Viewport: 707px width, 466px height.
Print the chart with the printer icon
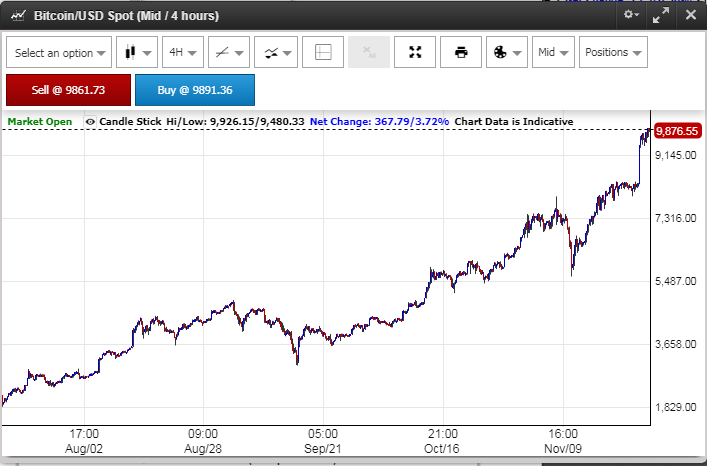pos(461,52)
